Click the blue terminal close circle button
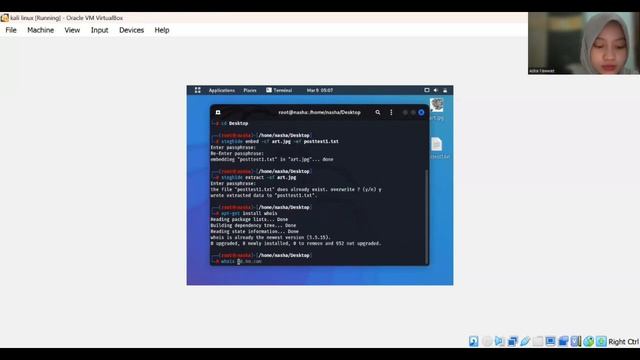Image resolution: width=640 pixels, height=360 pixels. pos(421,112)
